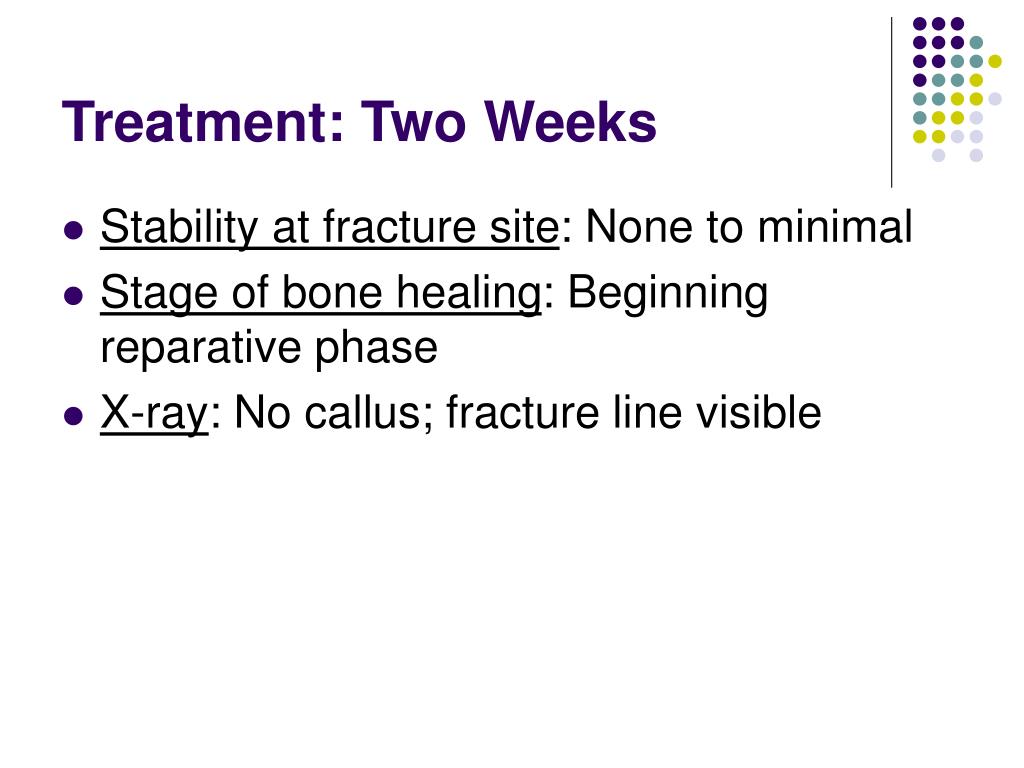This screenshot has height=768, width=1024.
Task: Click the yellow dot at far right of dot grid
Action: coord(995,61)
